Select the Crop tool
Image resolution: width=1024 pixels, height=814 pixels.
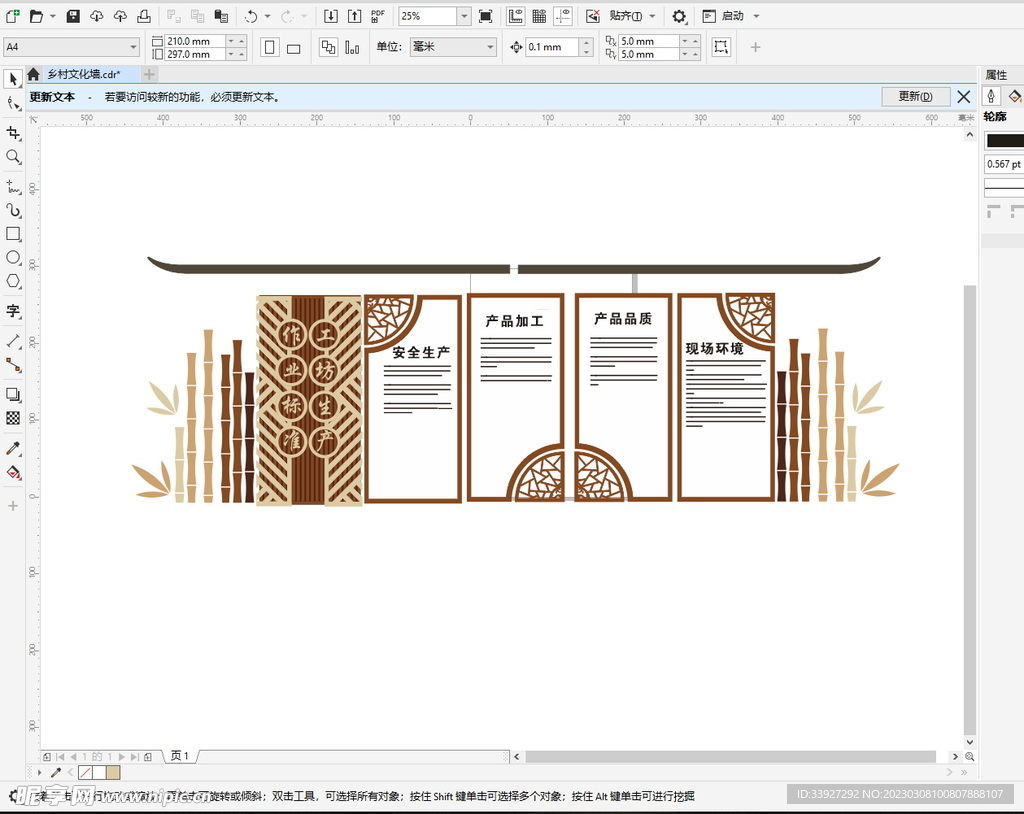(x=13, y=133)
